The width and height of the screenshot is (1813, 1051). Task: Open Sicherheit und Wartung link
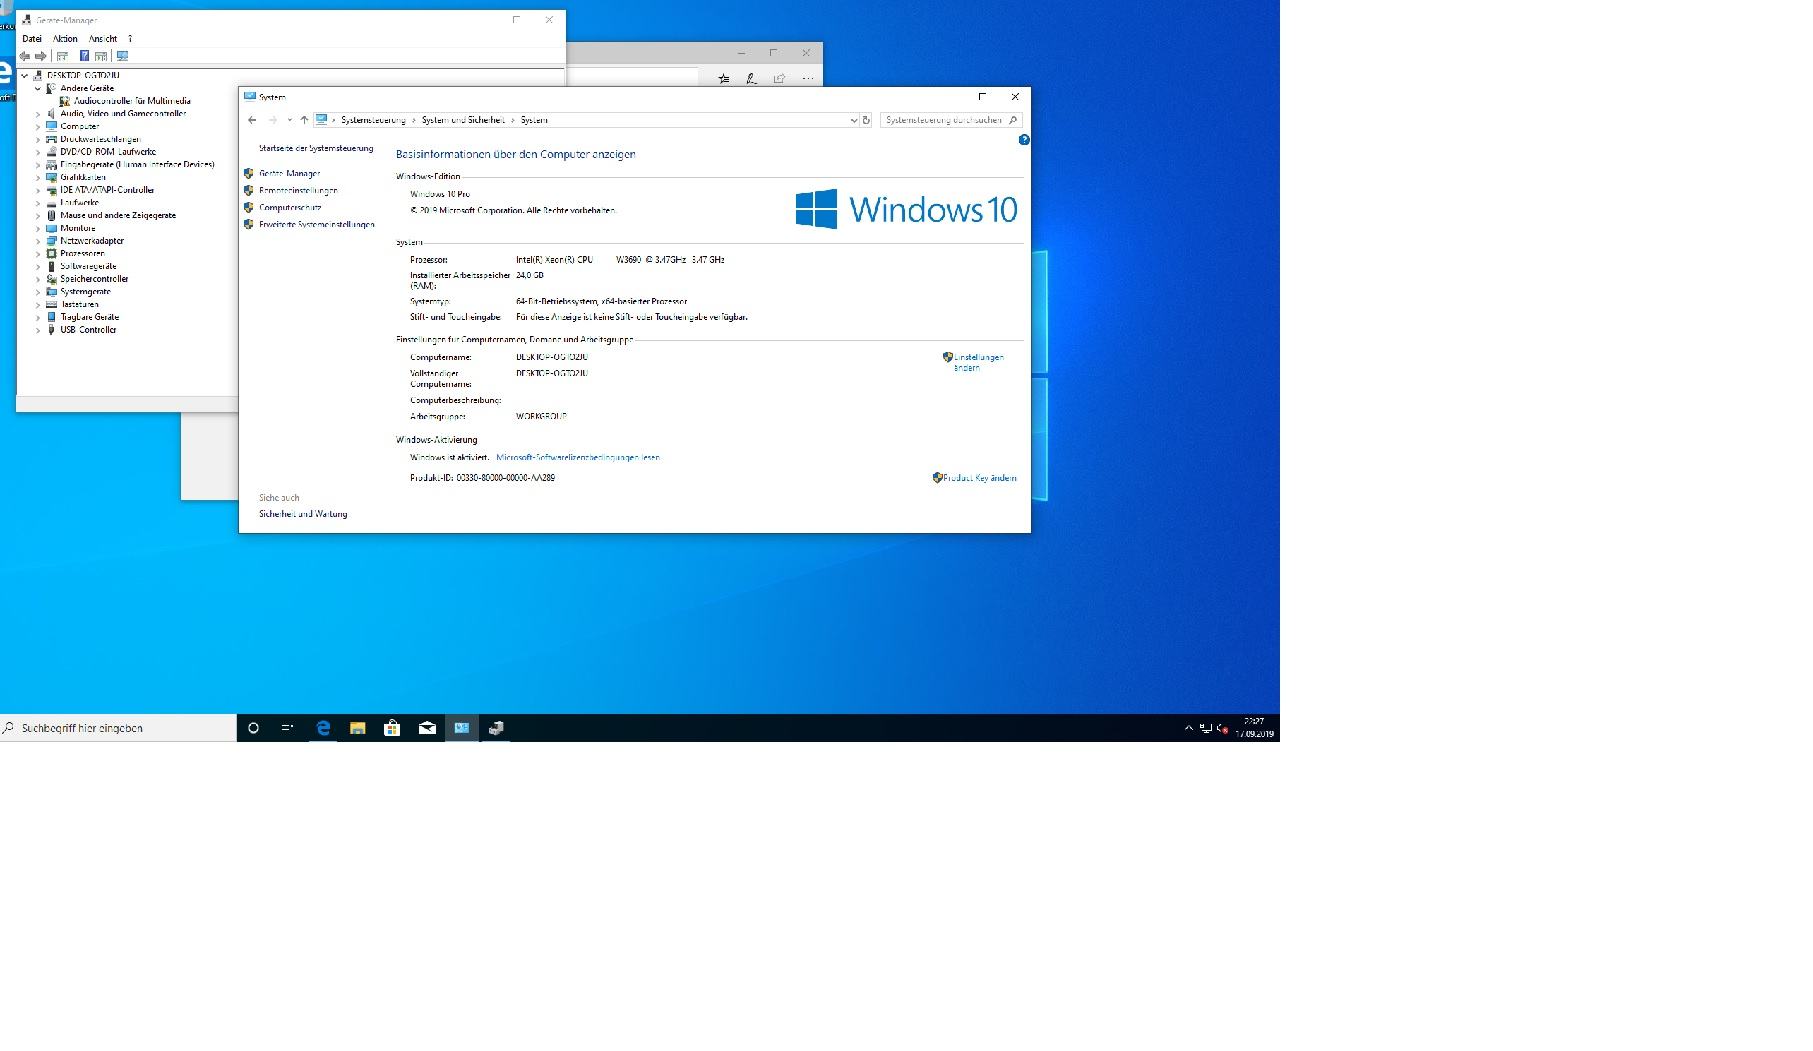pos(303,514)
